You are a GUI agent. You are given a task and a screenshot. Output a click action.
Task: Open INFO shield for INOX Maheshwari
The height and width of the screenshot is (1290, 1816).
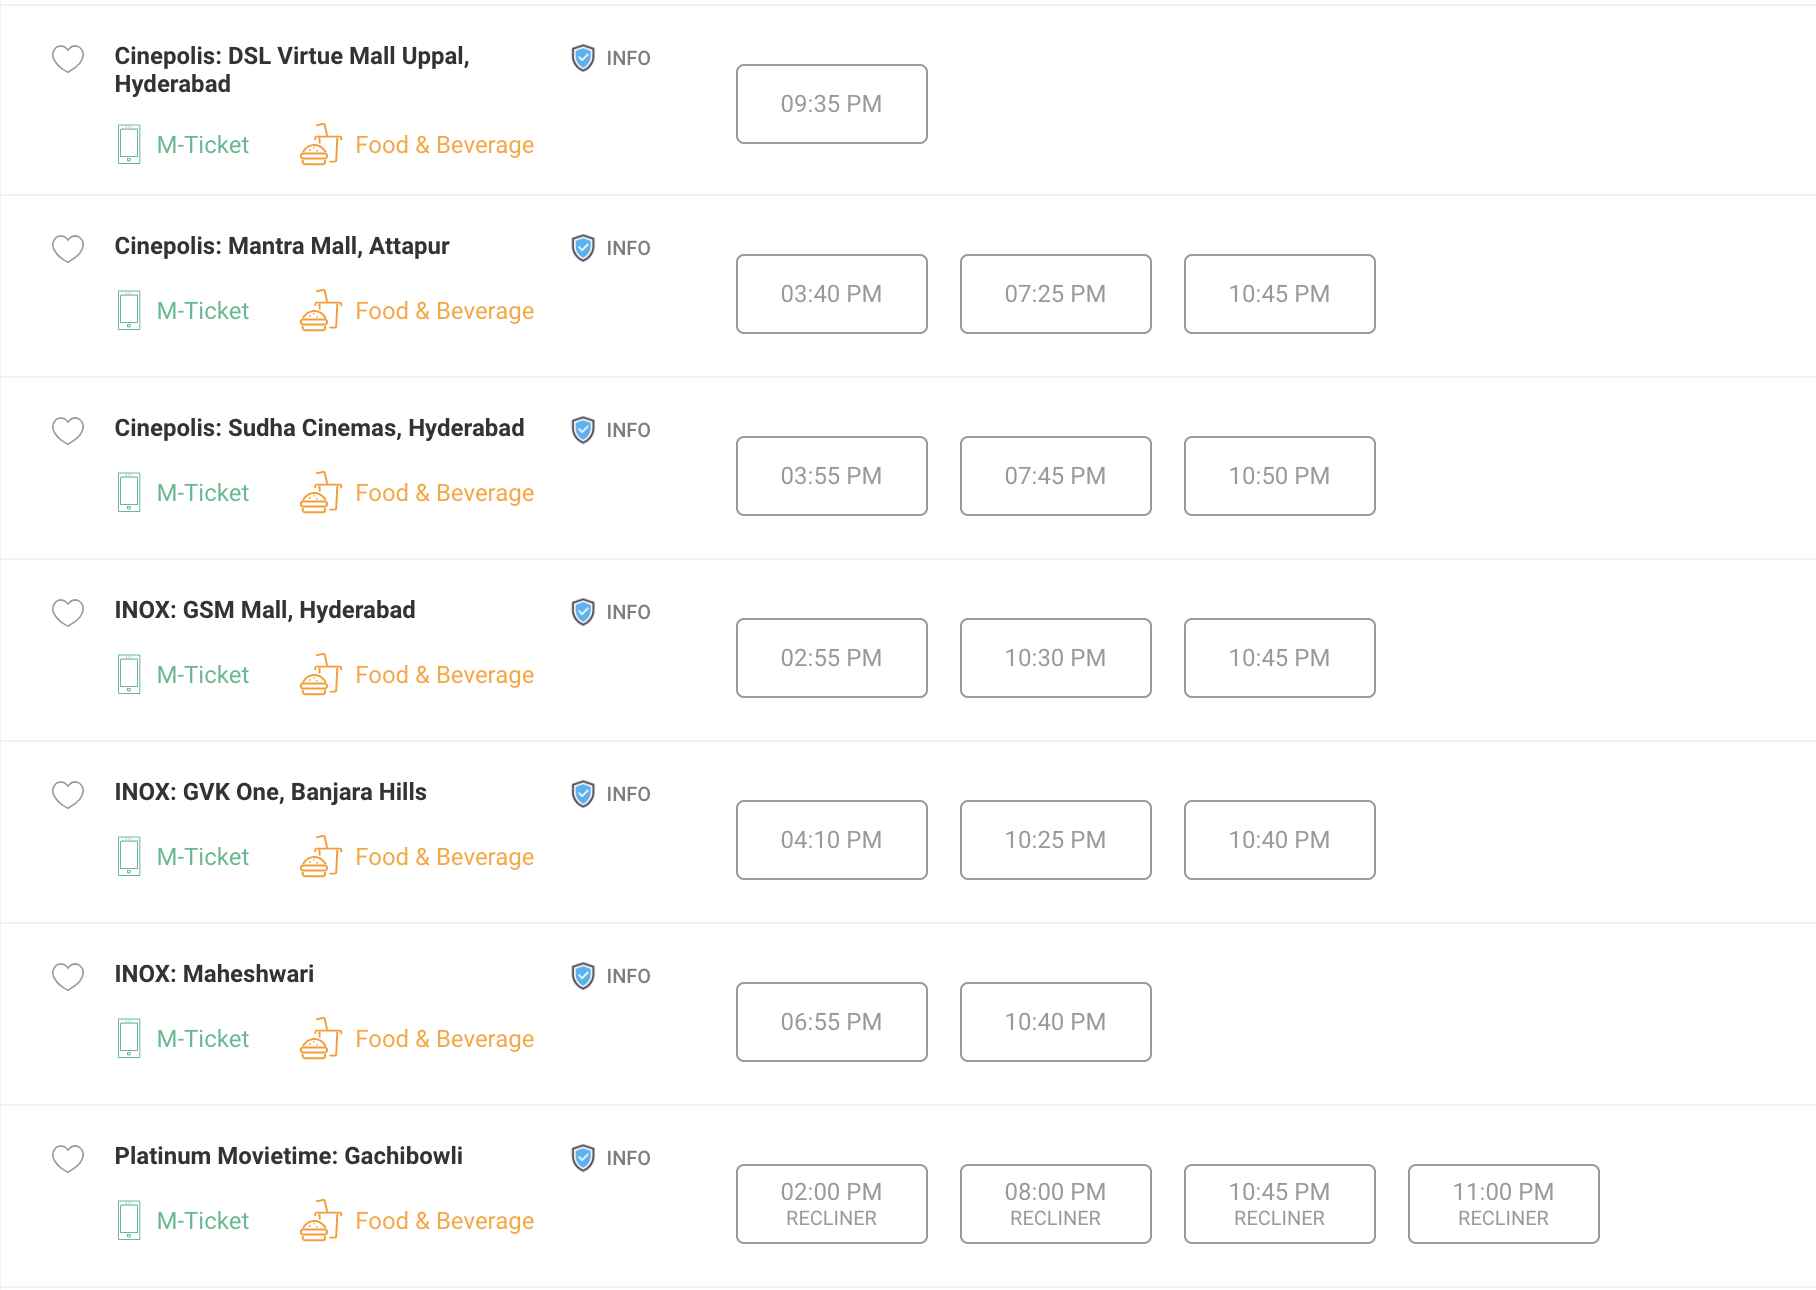coord(583,976)
